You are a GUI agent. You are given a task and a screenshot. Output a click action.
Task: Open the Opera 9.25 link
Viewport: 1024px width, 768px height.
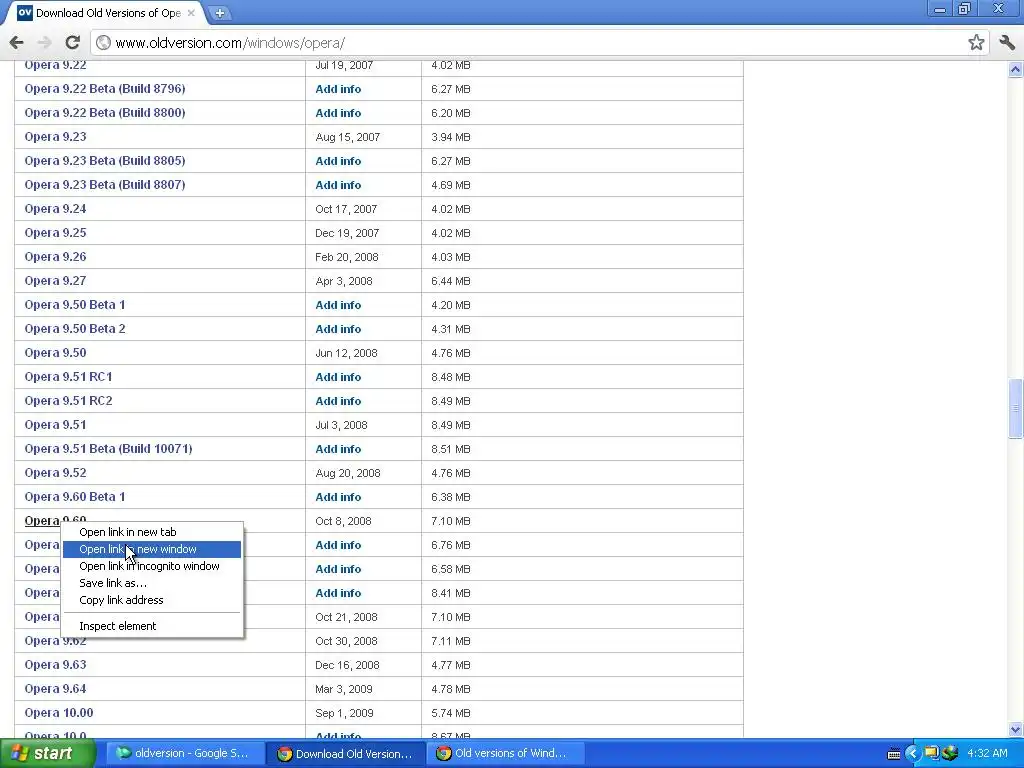tap(56, 232)
